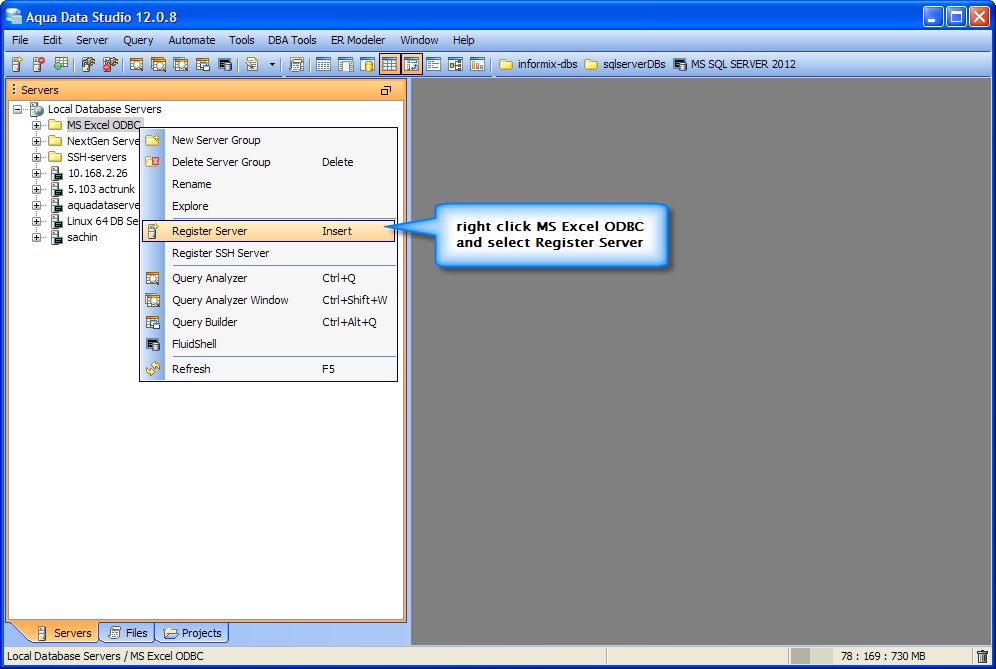This screenshot has width=996, height=669.
Task: Open the Server menu
Action: click(92, 40)
